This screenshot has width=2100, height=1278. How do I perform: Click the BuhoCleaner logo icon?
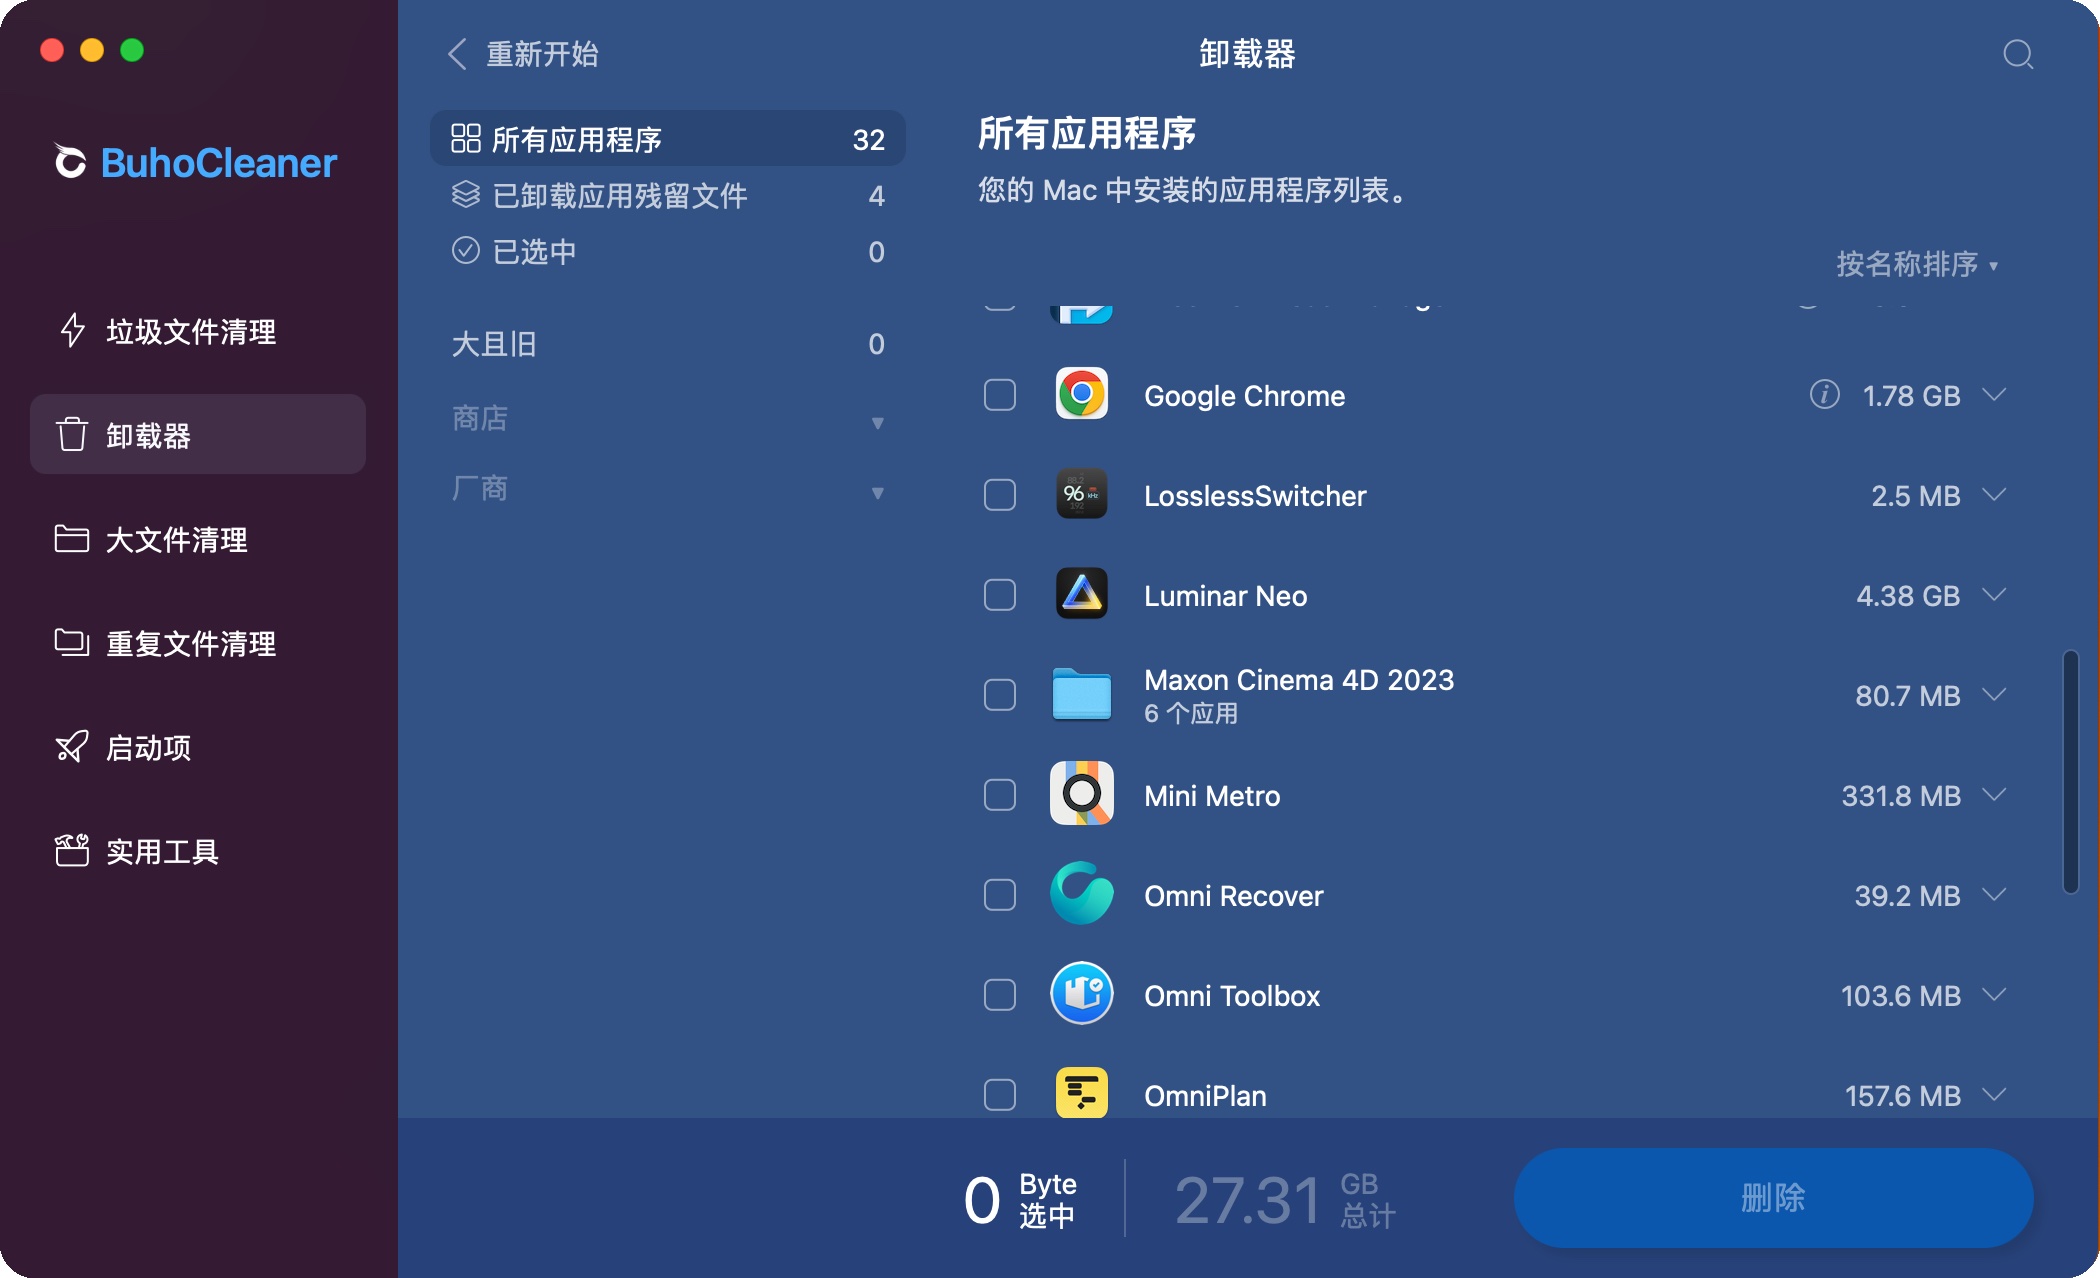70,162
